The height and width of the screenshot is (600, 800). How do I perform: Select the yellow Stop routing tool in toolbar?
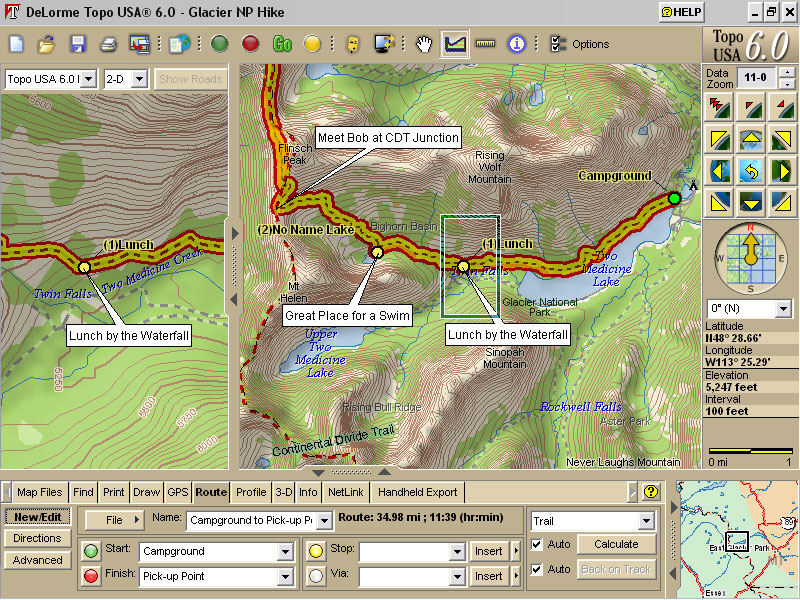point(312,44)
